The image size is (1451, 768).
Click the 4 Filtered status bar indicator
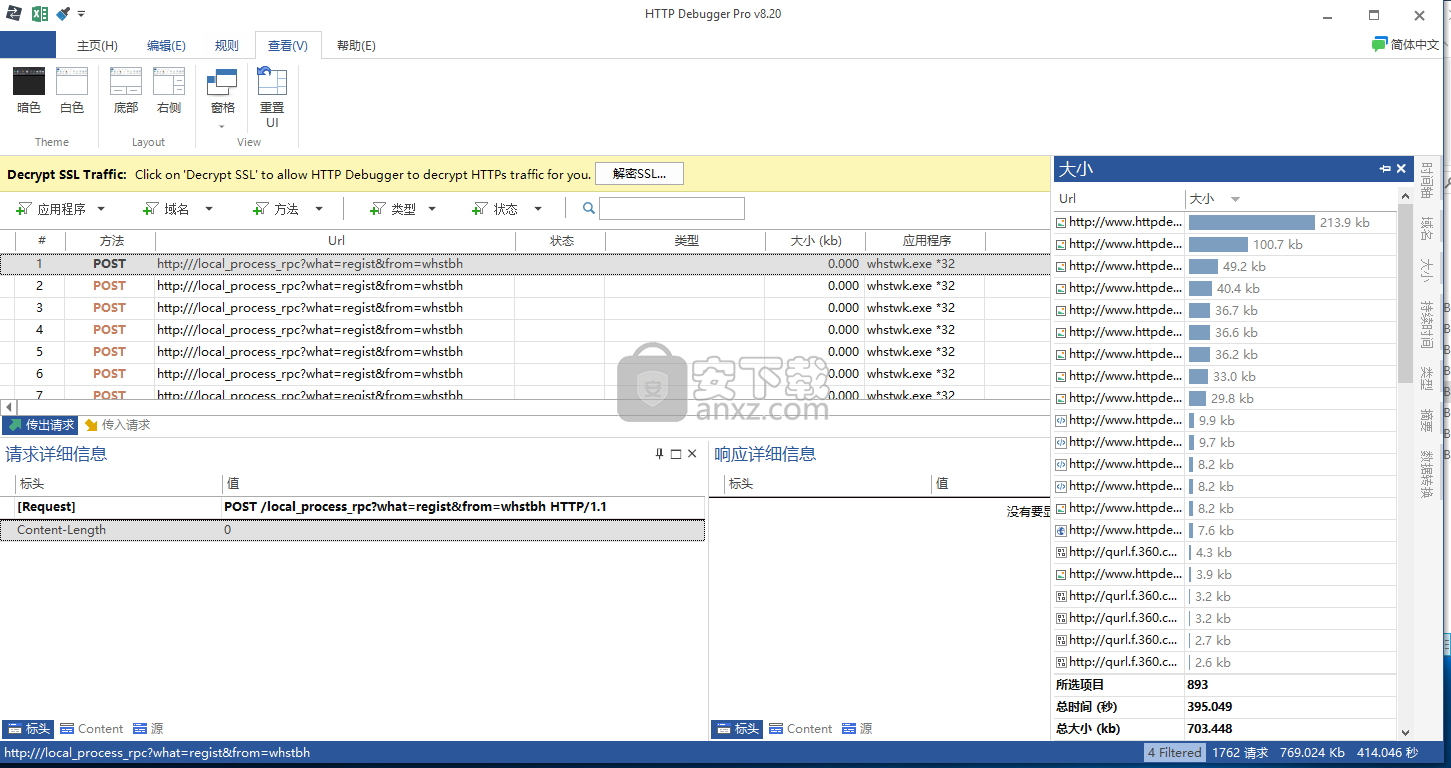click(1175, 753)
